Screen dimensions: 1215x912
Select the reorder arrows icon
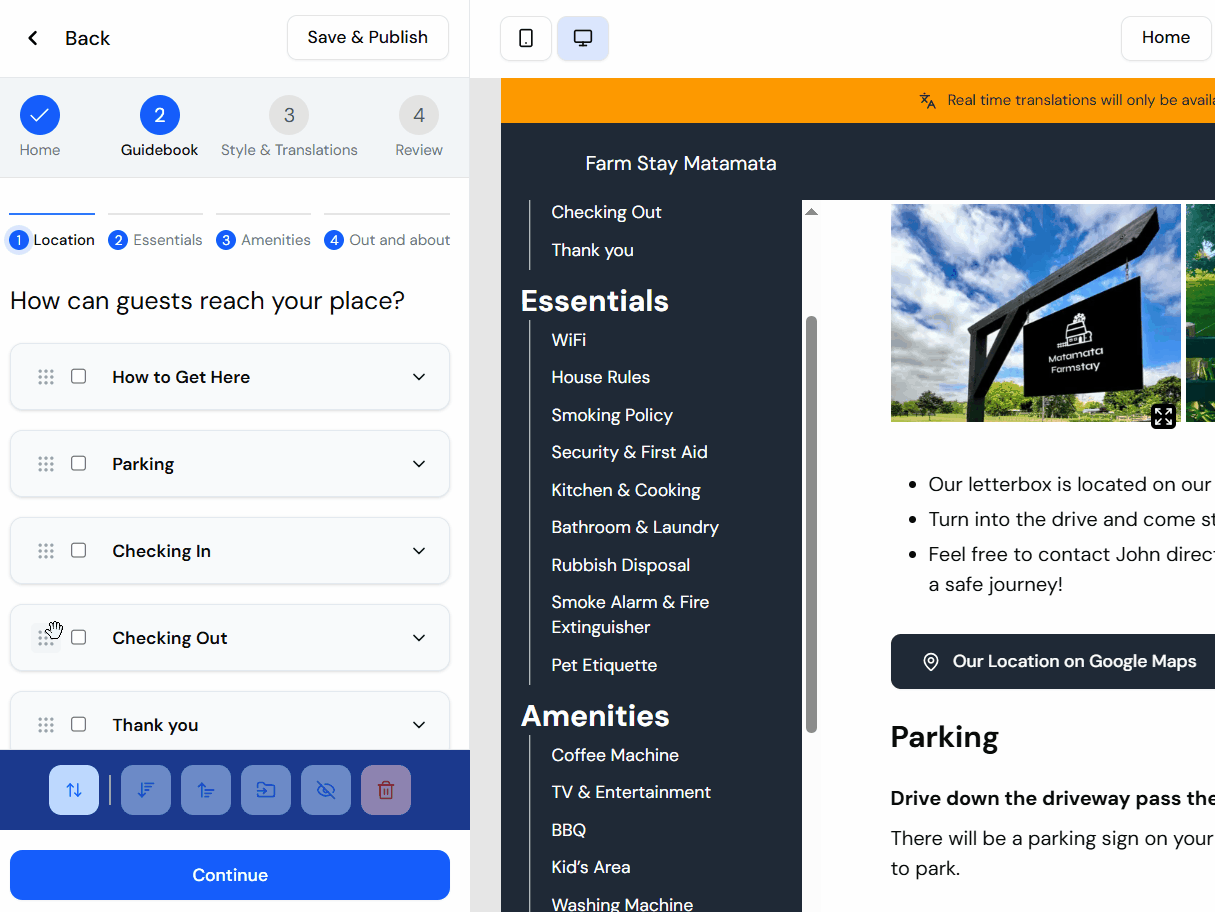click(x=73, y=789)
